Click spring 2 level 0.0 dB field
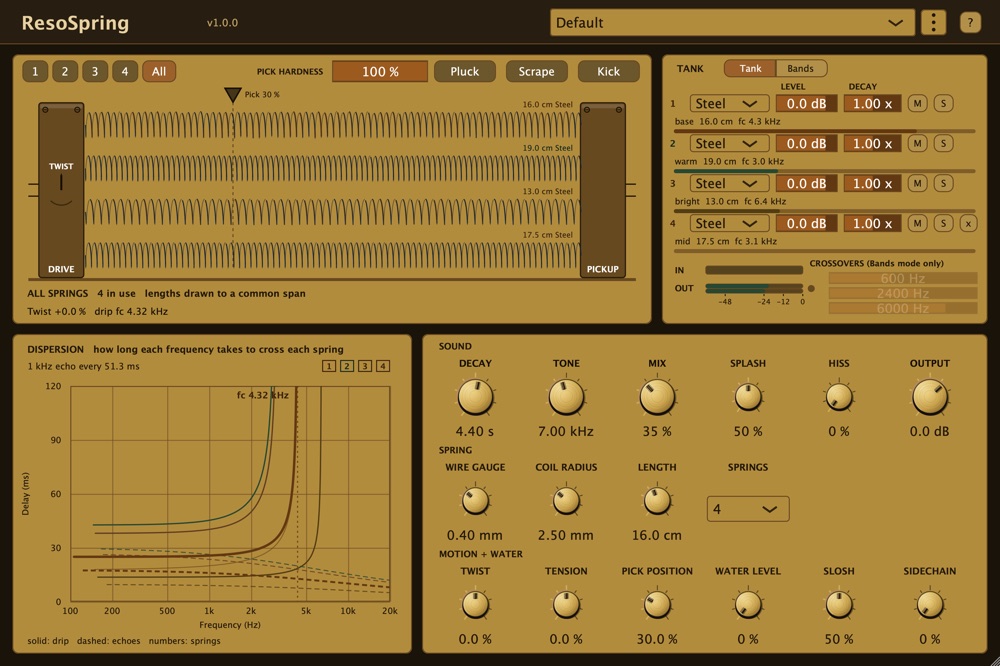Screen dimensions: 1000x666 pos(806,144)
